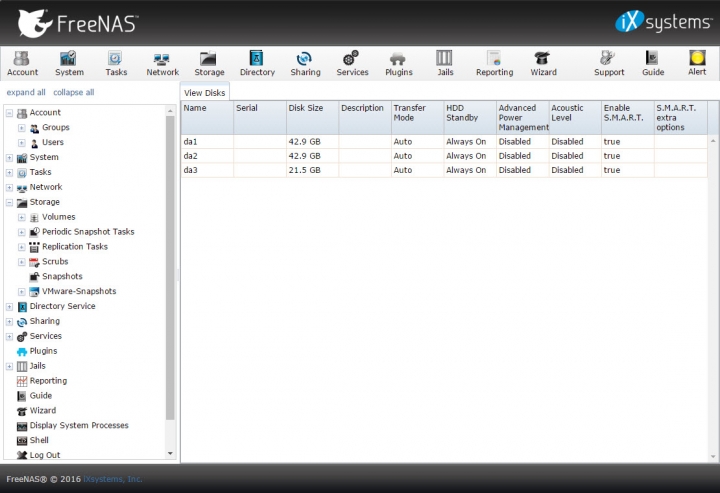The height and width of the screenshot is (493, 720).
Task: Open the Tasks toolbar icon
Action: (x=116, y=63)
